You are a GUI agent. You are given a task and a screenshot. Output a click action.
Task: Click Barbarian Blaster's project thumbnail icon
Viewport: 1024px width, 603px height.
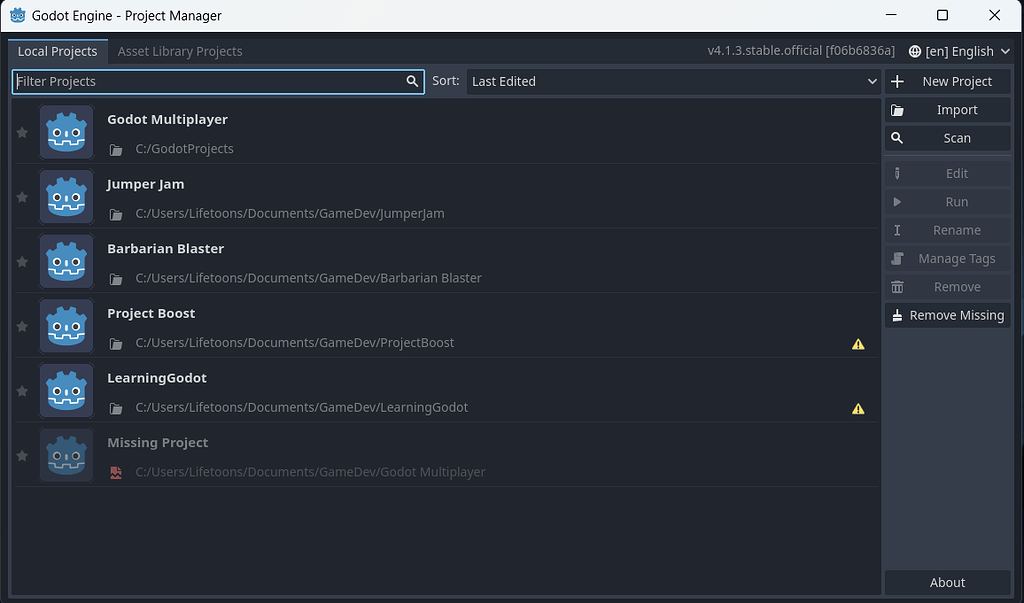pyautogui.click(x=66, y=261)
